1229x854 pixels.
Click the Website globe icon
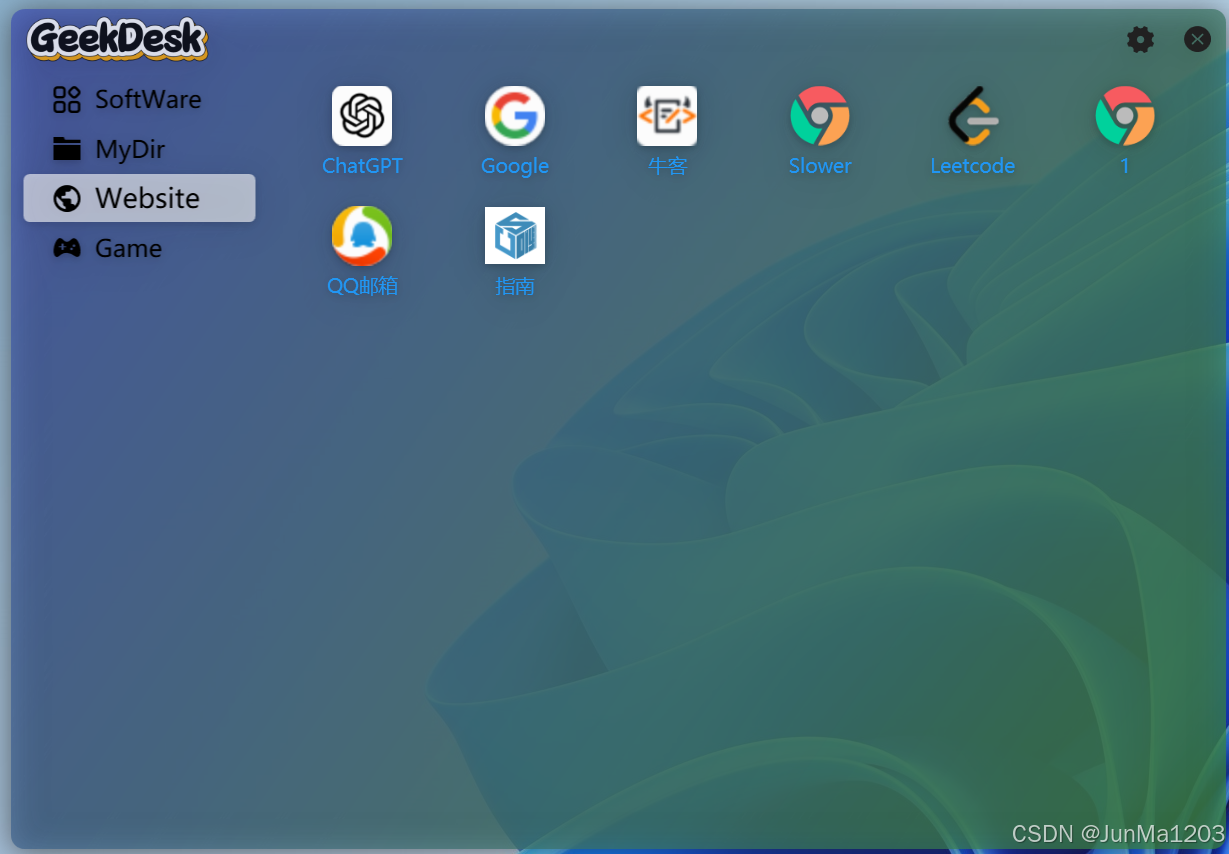tap(67, 198)
